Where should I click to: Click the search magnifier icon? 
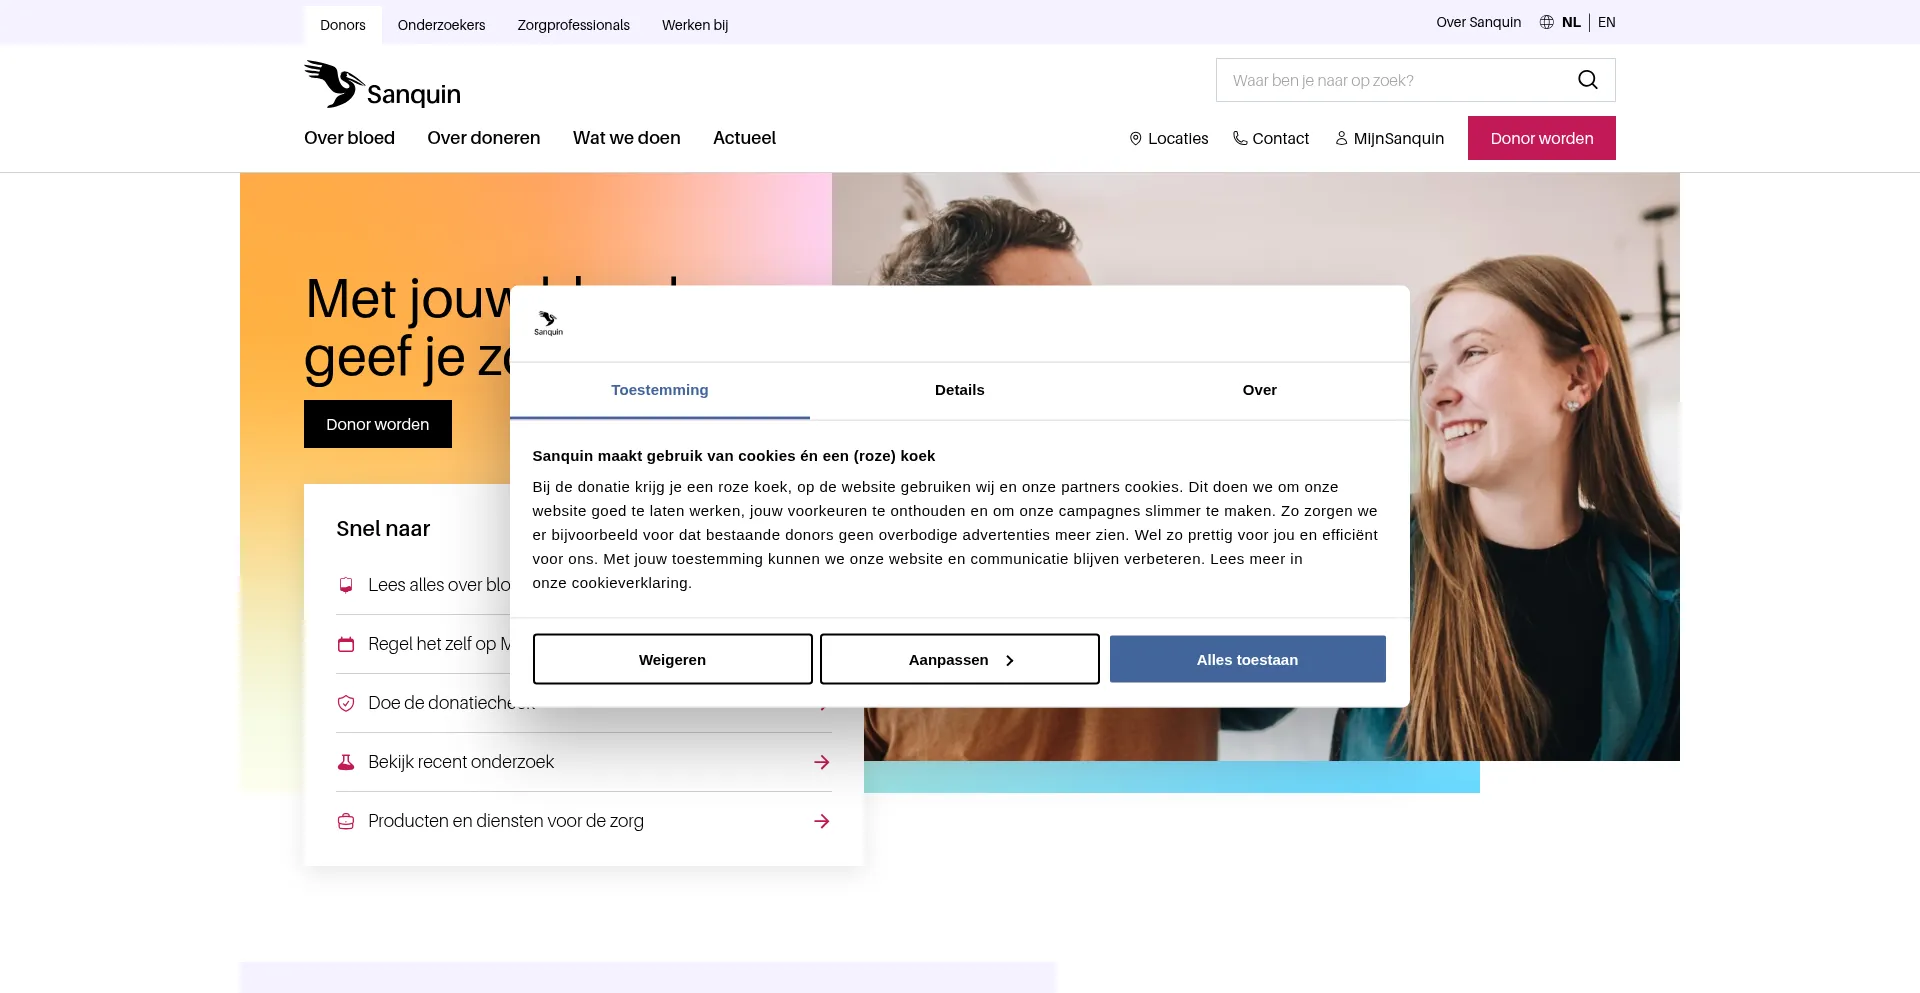(1587, 80)
